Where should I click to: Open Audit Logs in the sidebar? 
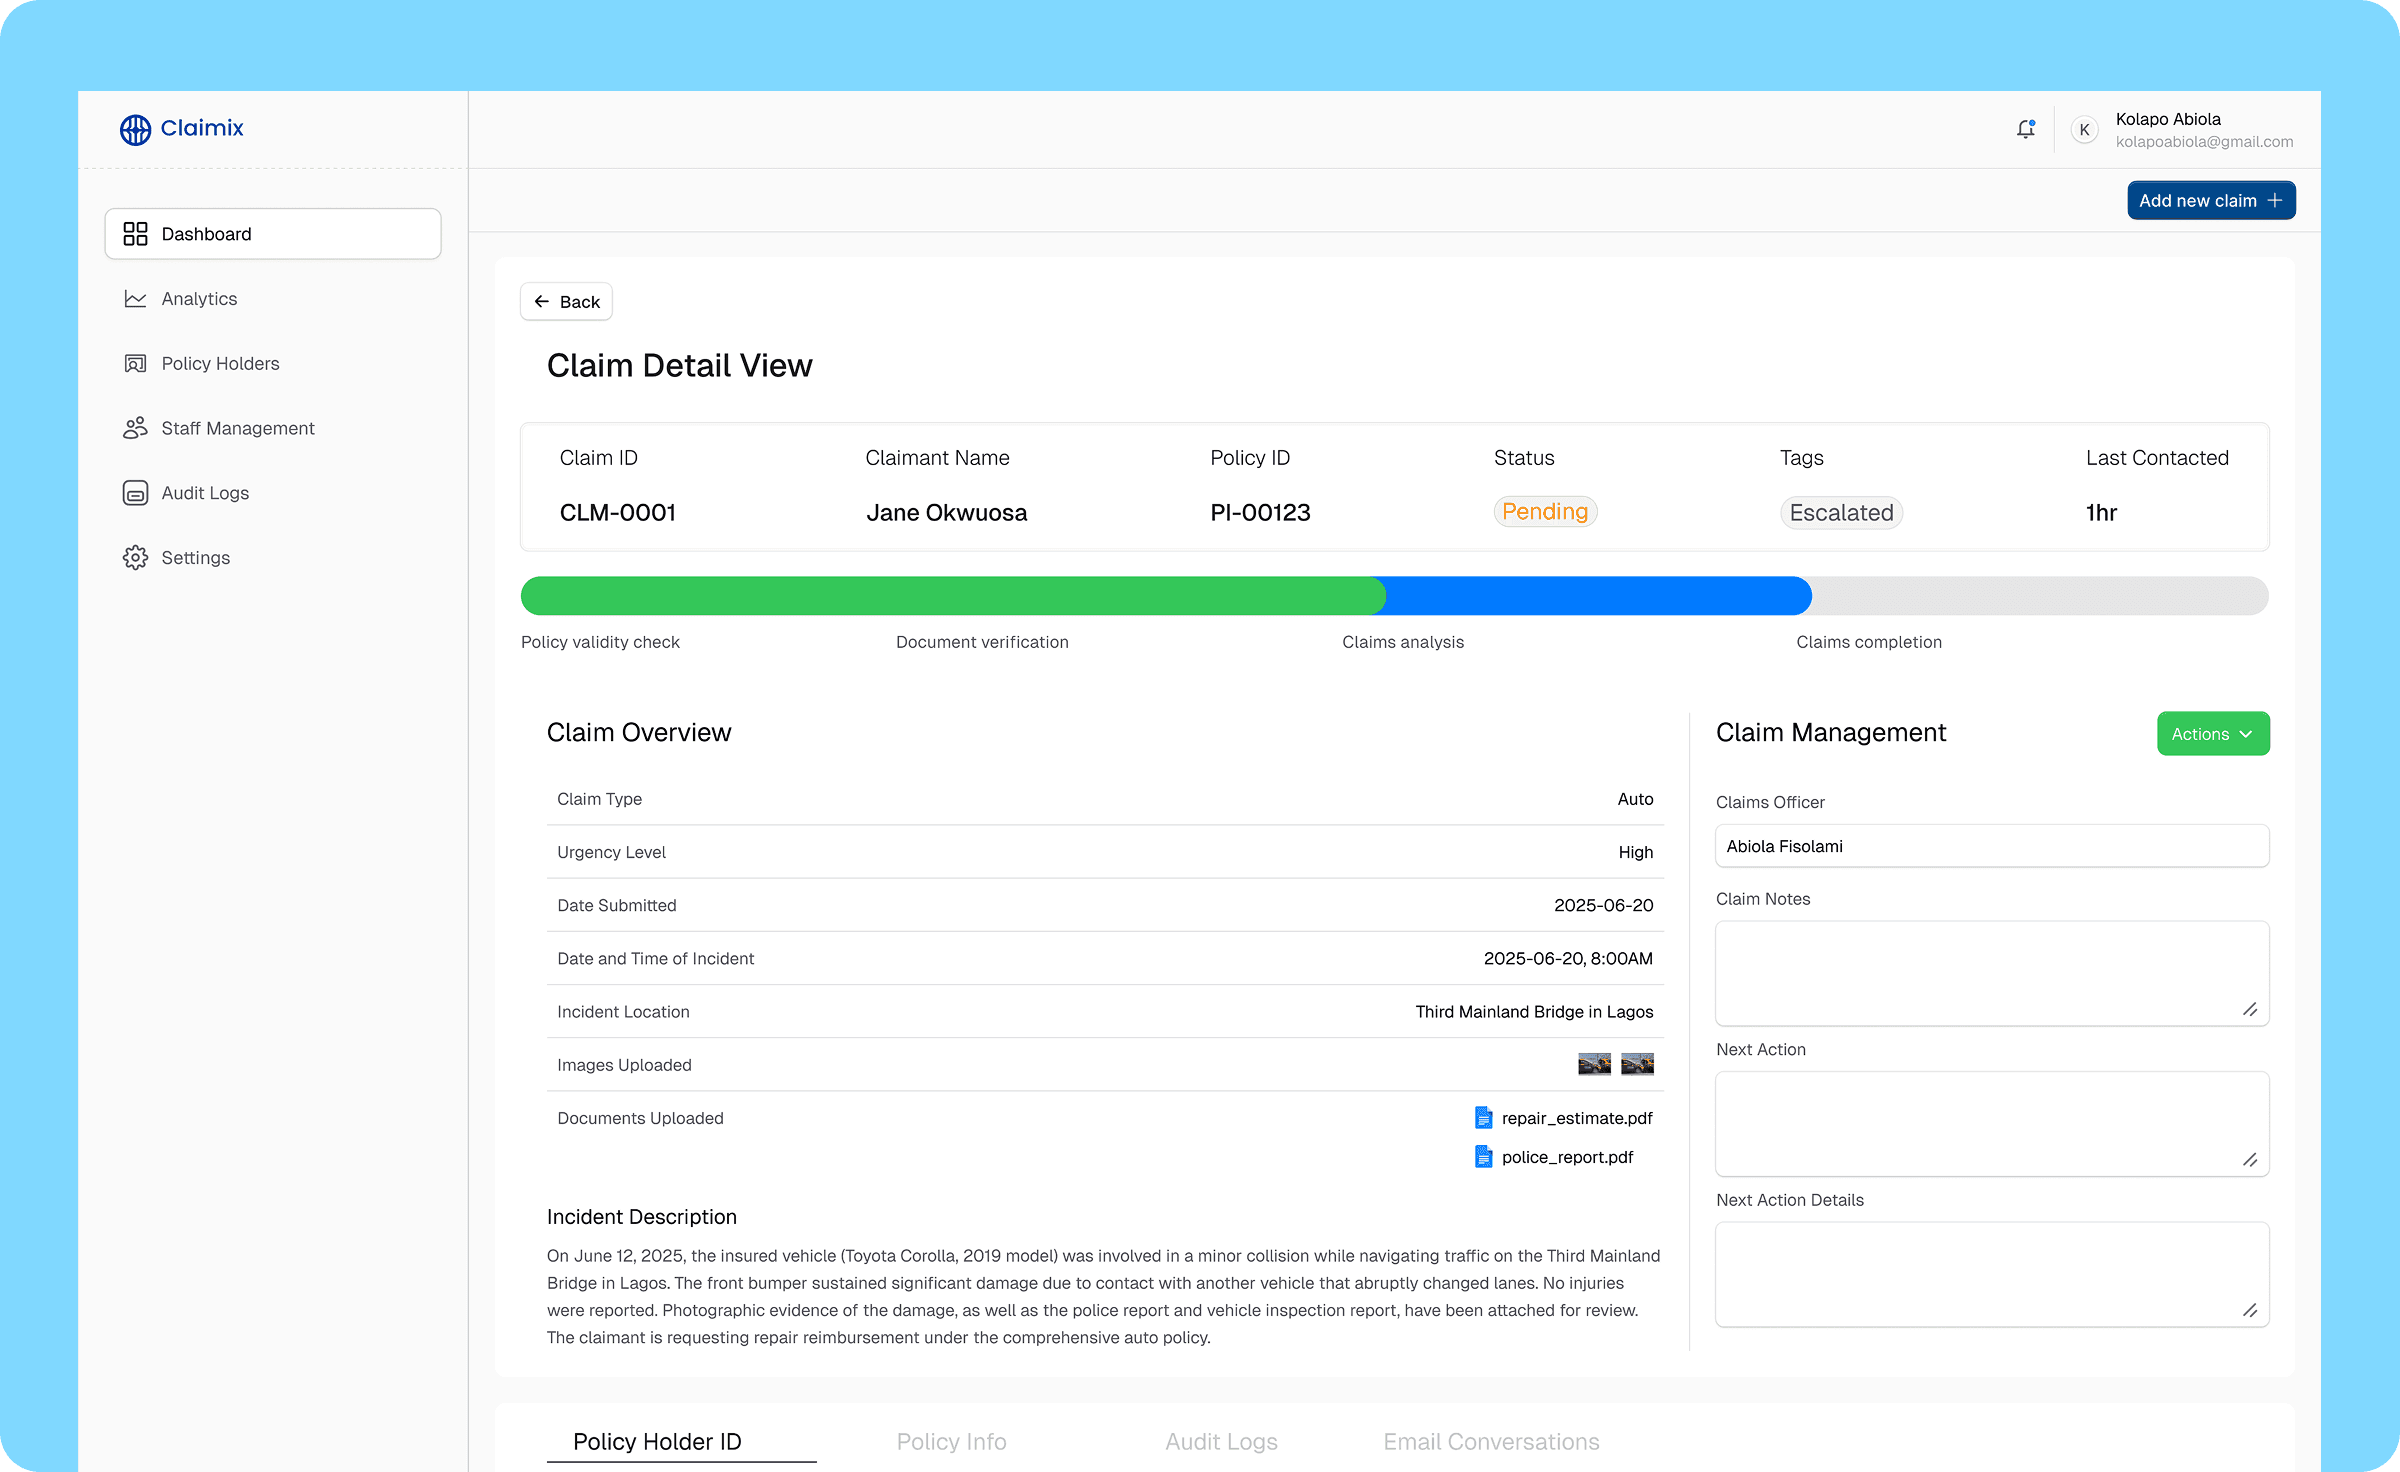point(205,493)
